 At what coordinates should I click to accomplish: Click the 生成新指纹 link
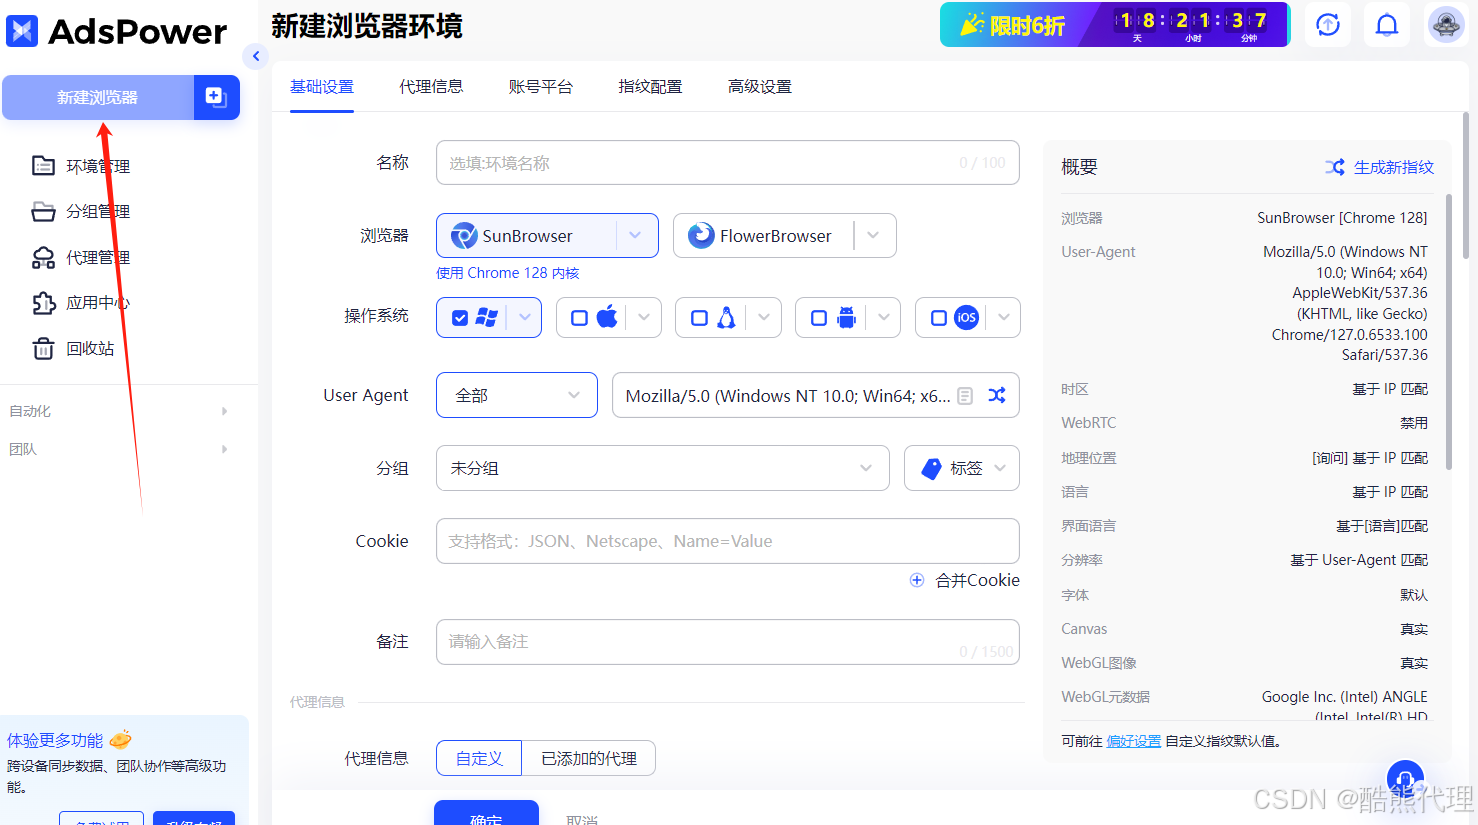pos(1380,167)
